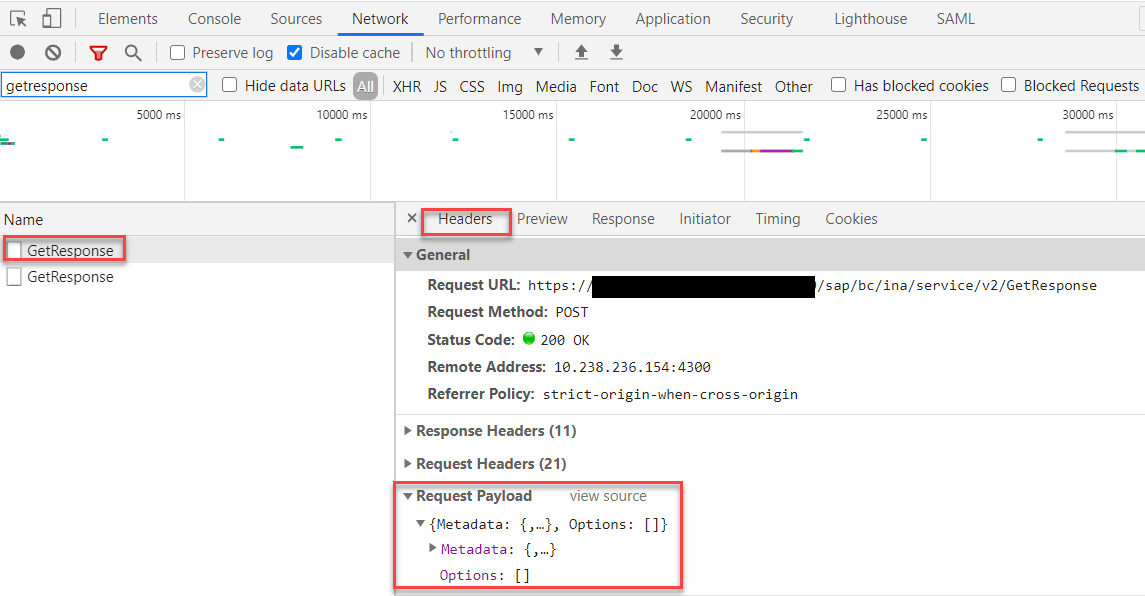View the Timing detail tab
This screenshot has width=1145, height=596.
point(778,218)
